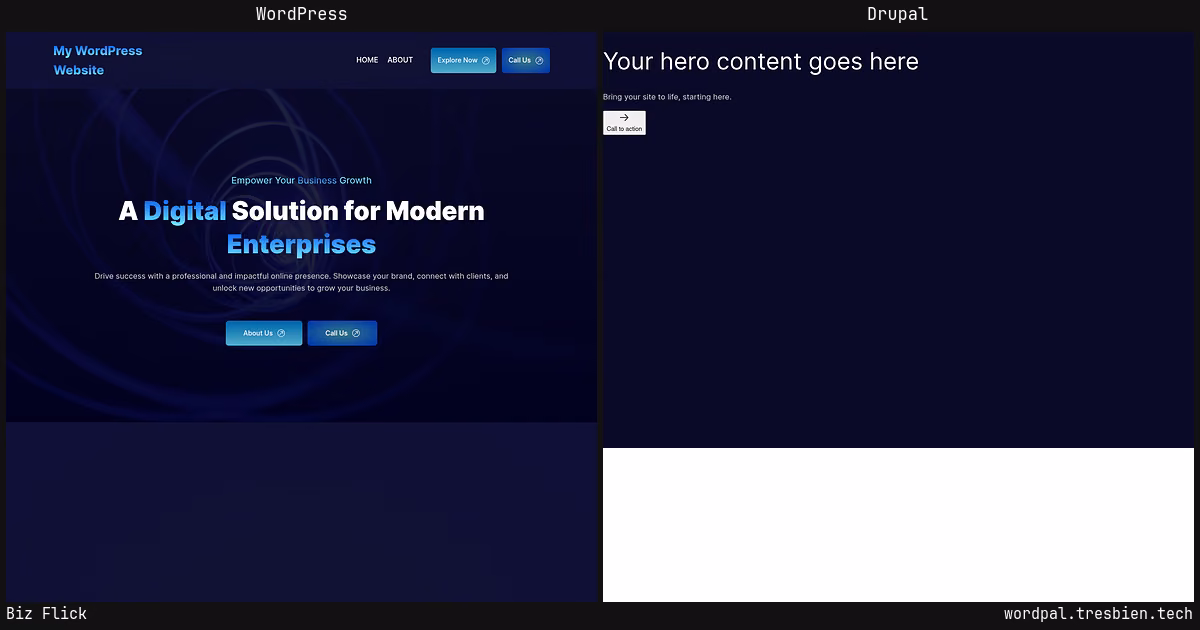The width and height of the screenshot is (1200, 630).
Task: Click the arrow icon in hero Call Us button
Action: point(356,333)
